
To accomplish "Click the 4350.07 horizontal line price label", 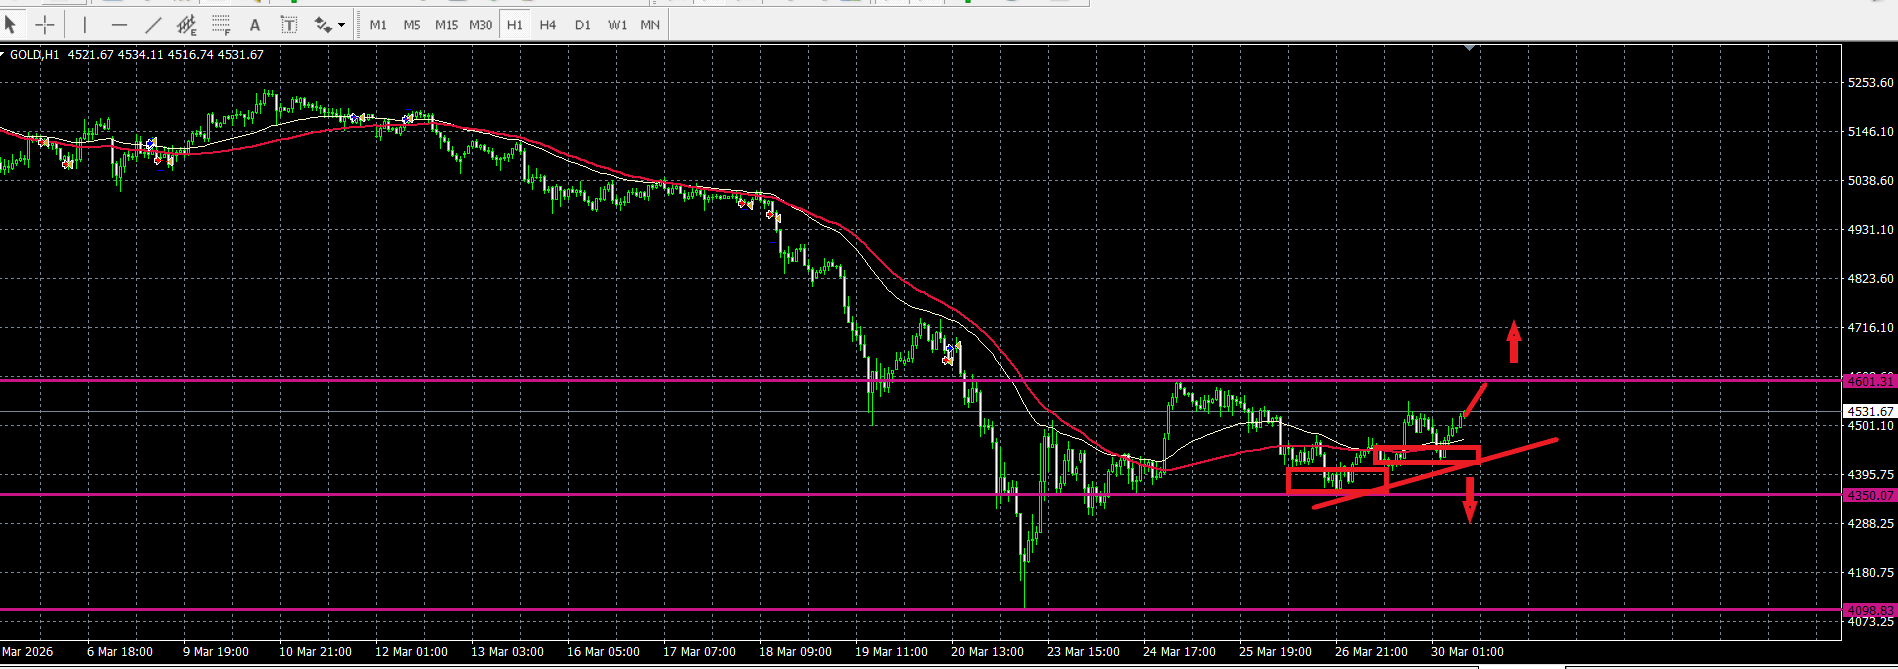I will pyautogui.click(x=1869, y=495).
